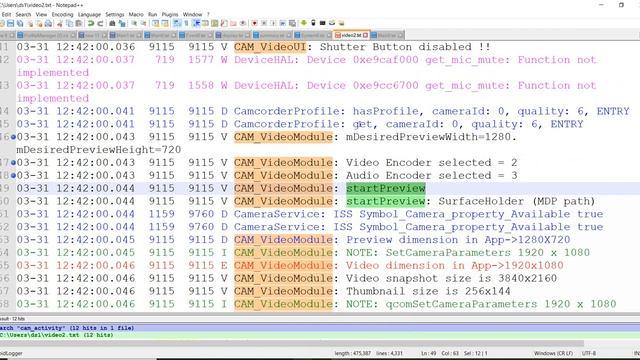The height and width of the screenshot is (360, 640).
Task: Open the Settings menu
Action: (115, 14)
